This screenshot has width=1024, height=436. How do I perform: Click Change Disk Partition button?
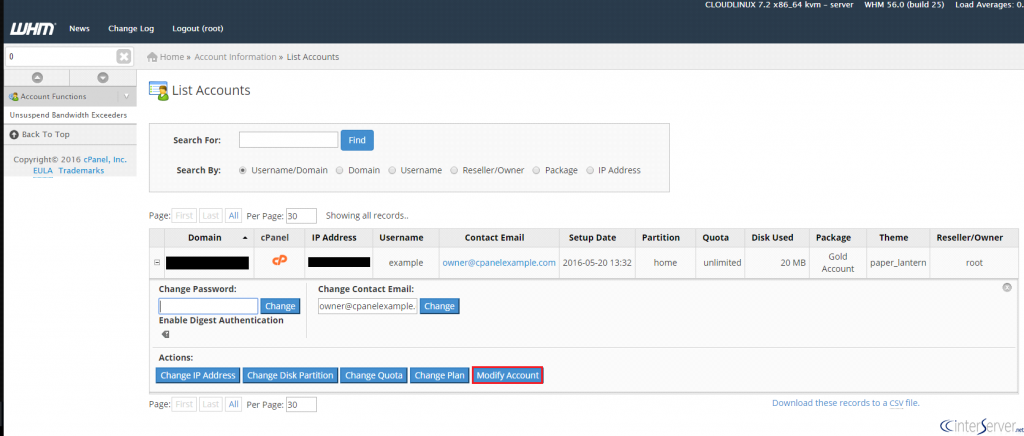point(290,375)
